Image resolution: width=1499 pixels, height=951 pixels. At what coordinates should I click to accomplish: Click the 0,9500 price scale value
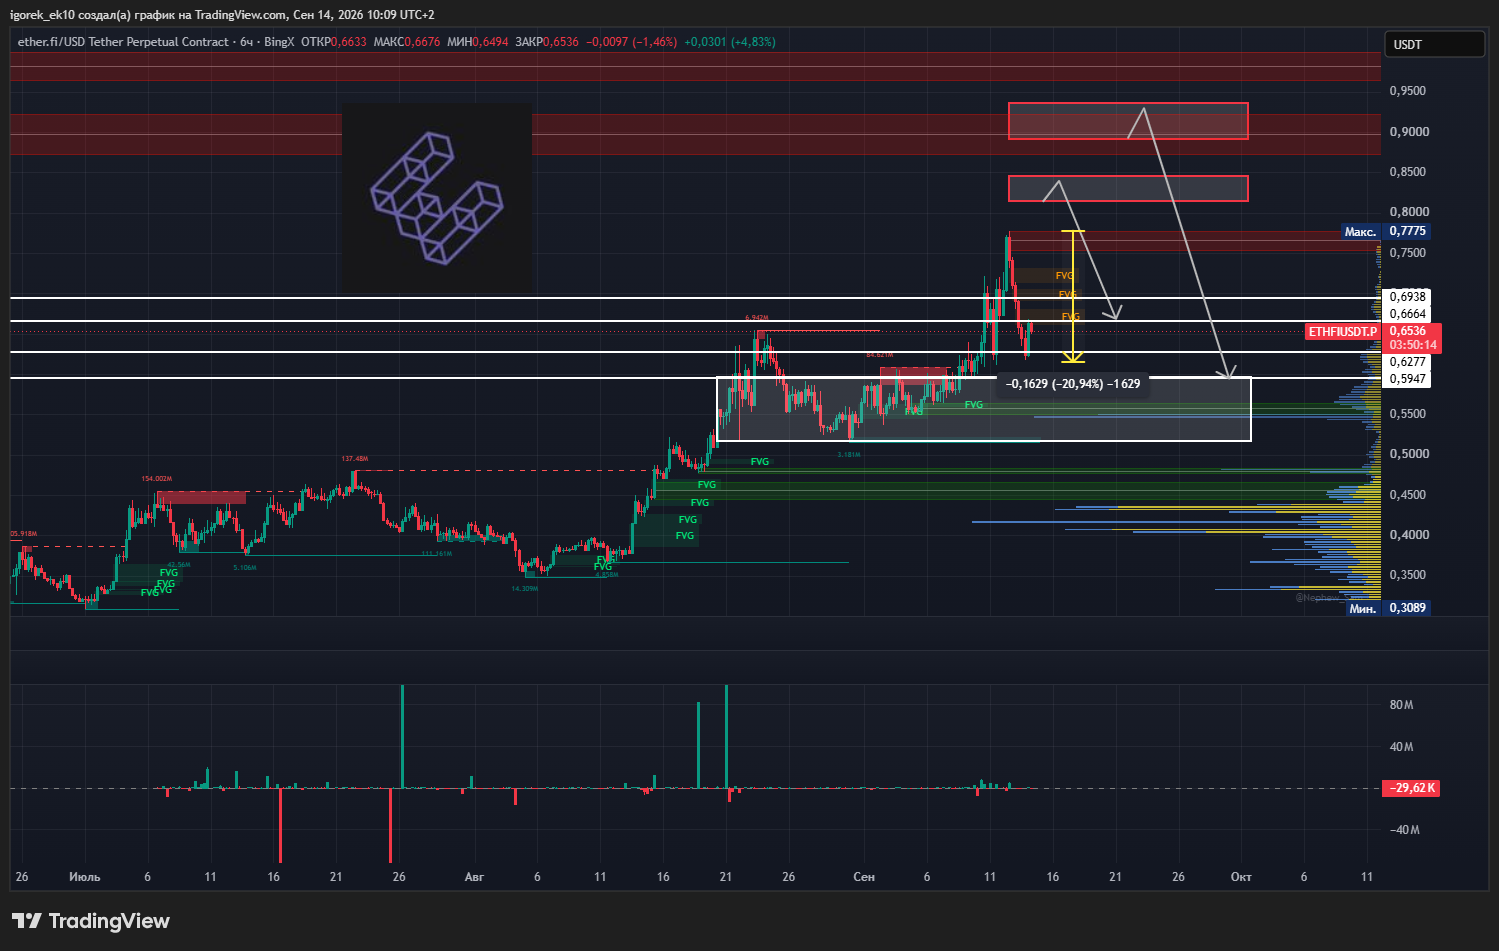[x=1408, y=91]
